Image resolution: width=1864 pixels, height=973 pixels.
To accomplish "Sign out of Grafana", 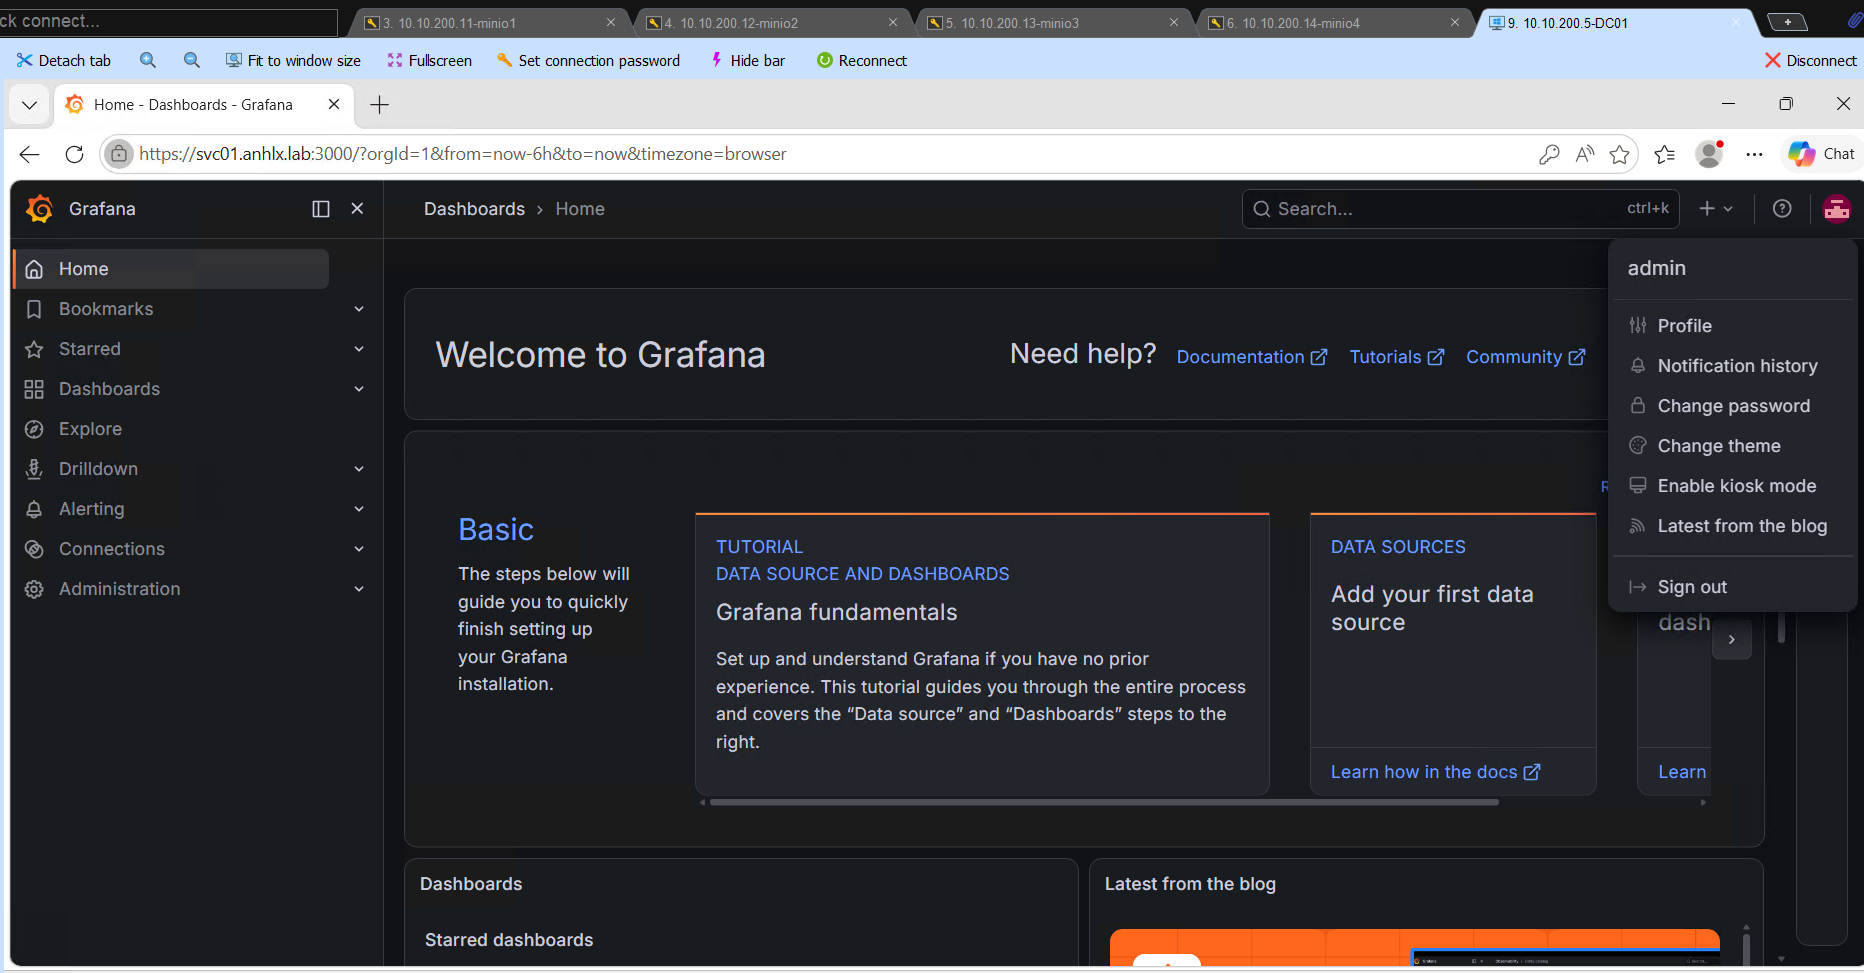I will [x=1732, y=587].
